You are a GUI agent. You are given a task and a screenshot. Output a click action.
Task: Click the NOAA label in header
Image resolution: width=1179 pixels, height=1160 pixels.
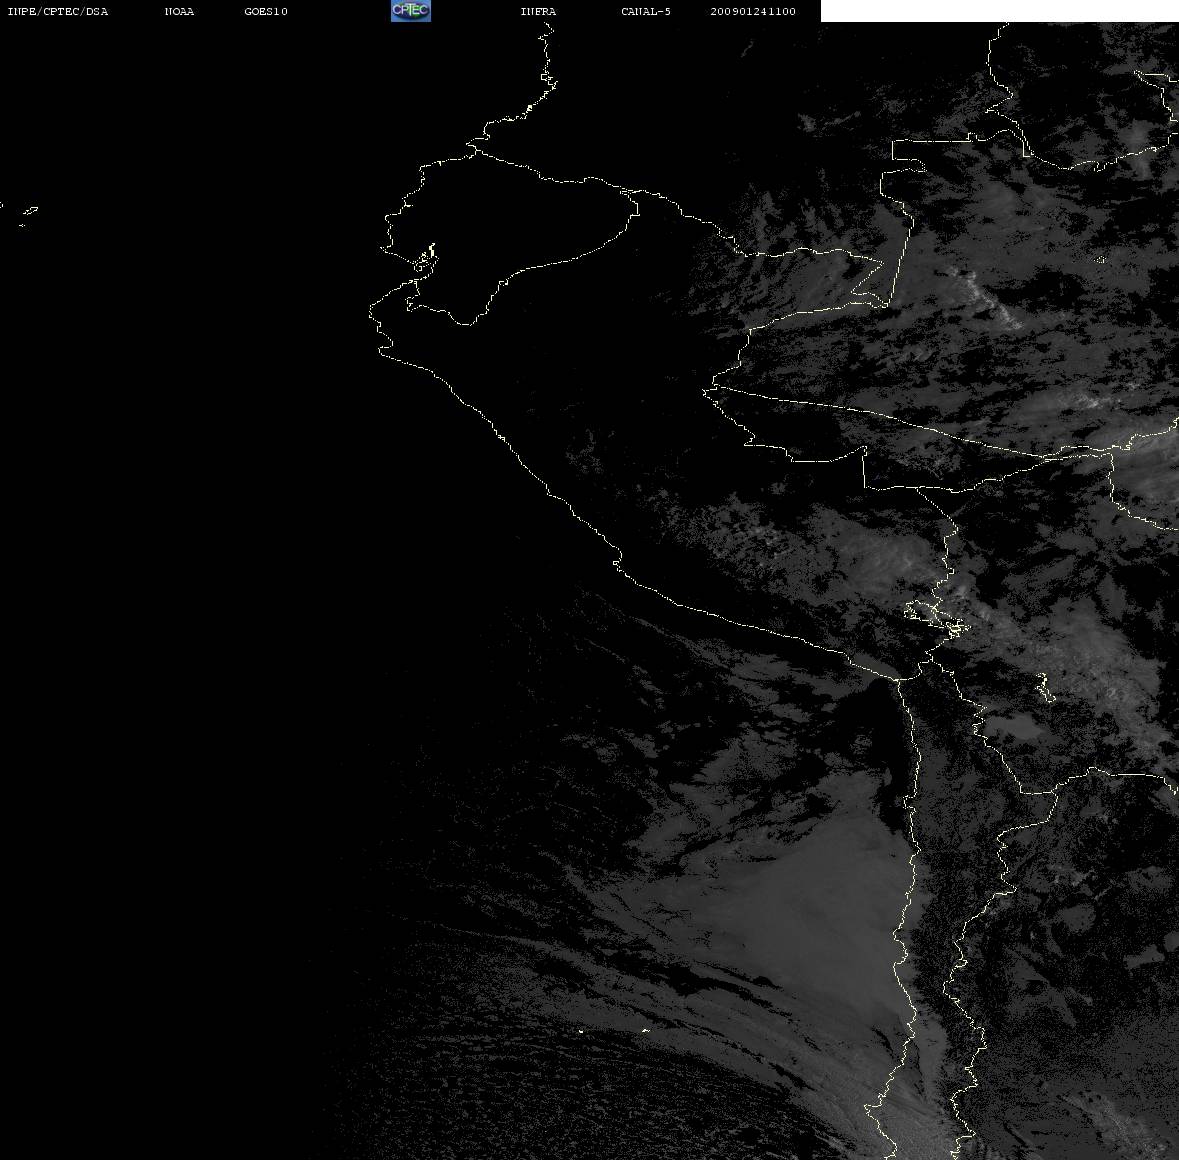[179, 11]
